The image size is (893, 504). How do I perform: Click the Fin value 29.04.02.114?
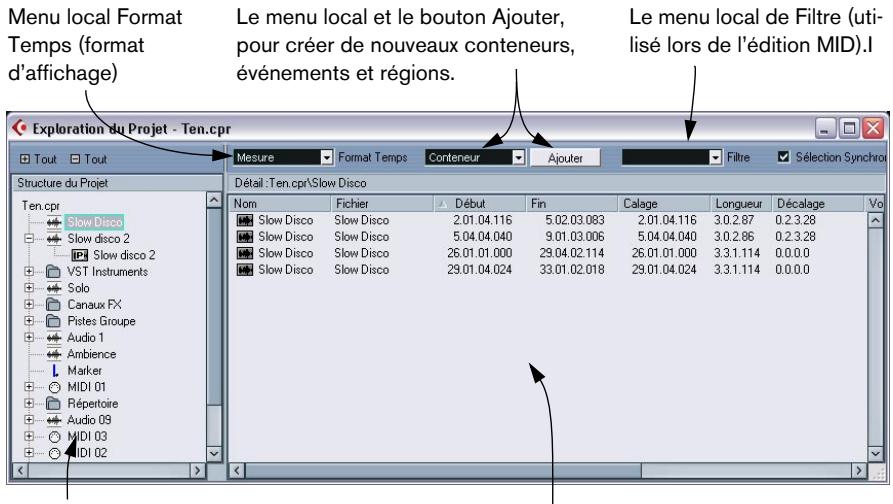[572, 253]
